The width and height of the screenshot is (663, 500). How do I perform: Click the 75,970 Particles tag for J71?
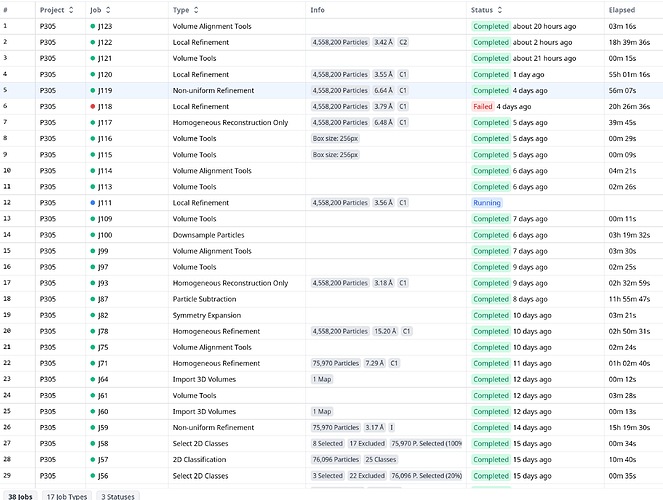(x=336, y=363)
